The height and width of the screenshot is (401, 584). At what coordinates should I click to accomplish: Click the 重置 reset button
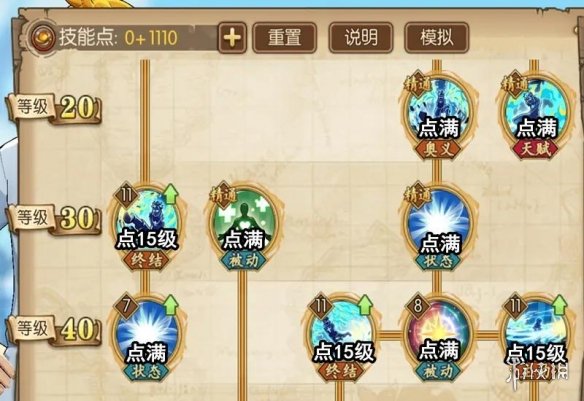click(285, 38)
